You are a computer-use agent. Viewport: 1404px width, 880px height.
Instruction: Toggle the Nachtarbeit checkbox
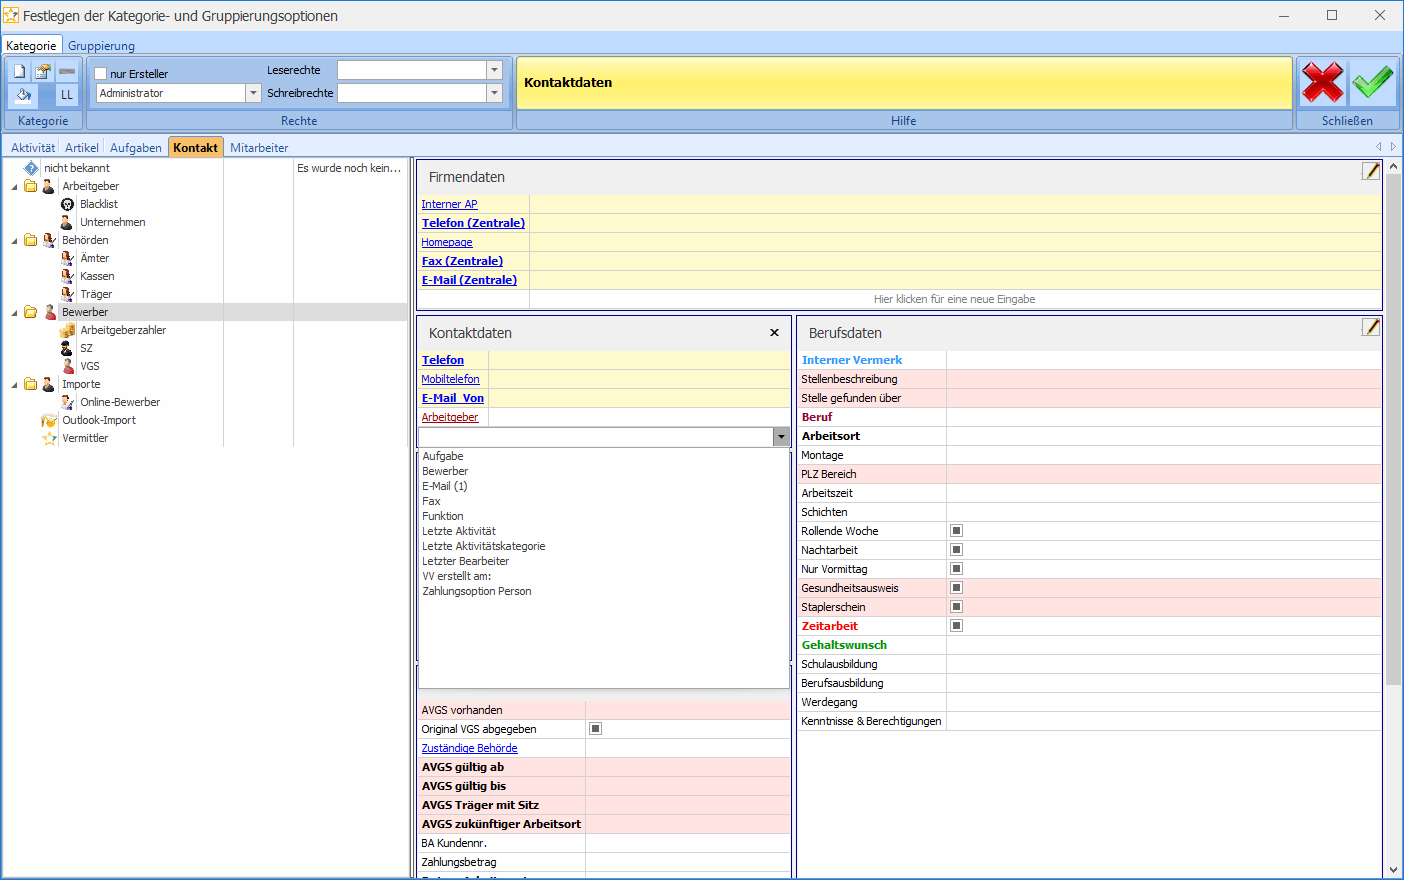coord(956,550)
